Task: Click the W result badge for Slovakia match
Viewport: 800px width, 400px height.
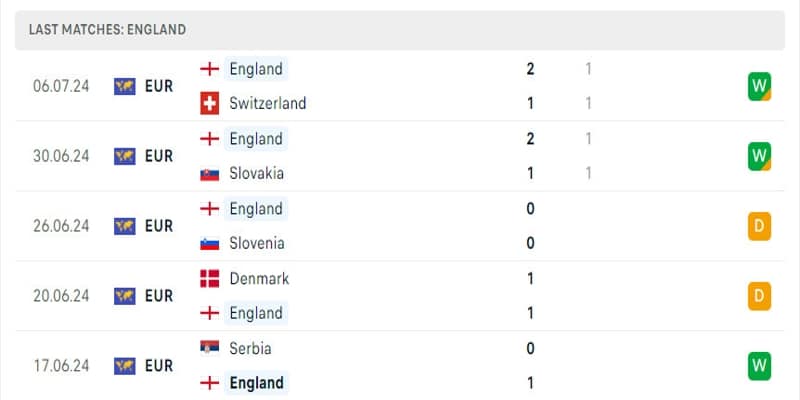Action: point(759,156)
